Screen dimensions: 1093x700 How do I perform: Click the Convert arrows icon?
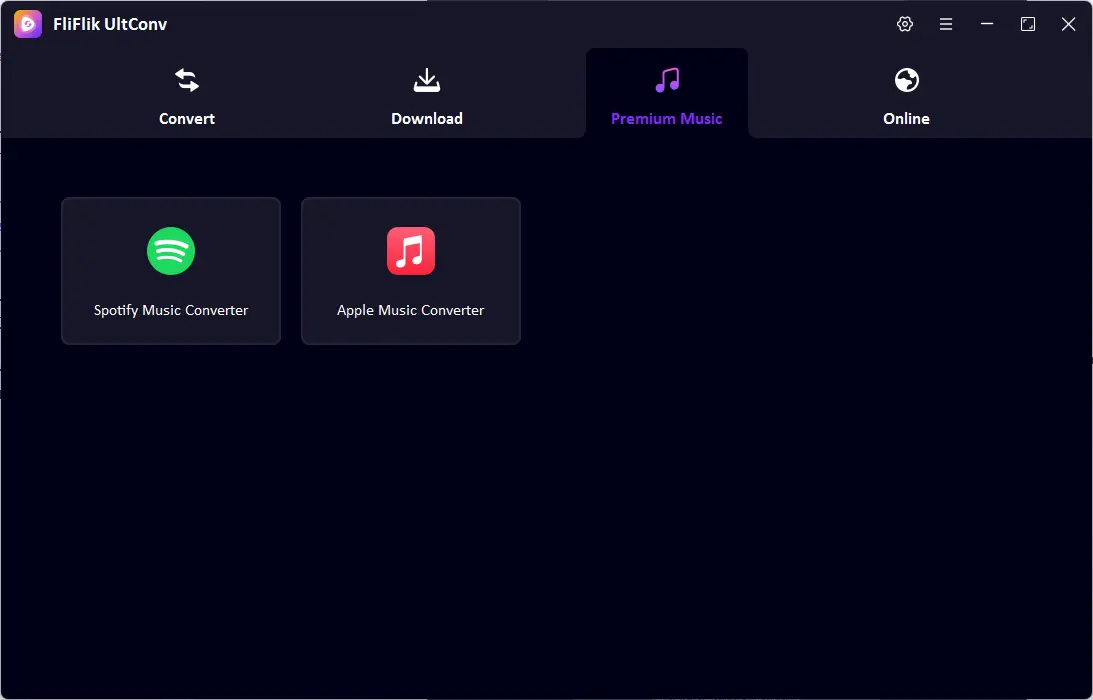pyautogui.click(x=187, y=80)
